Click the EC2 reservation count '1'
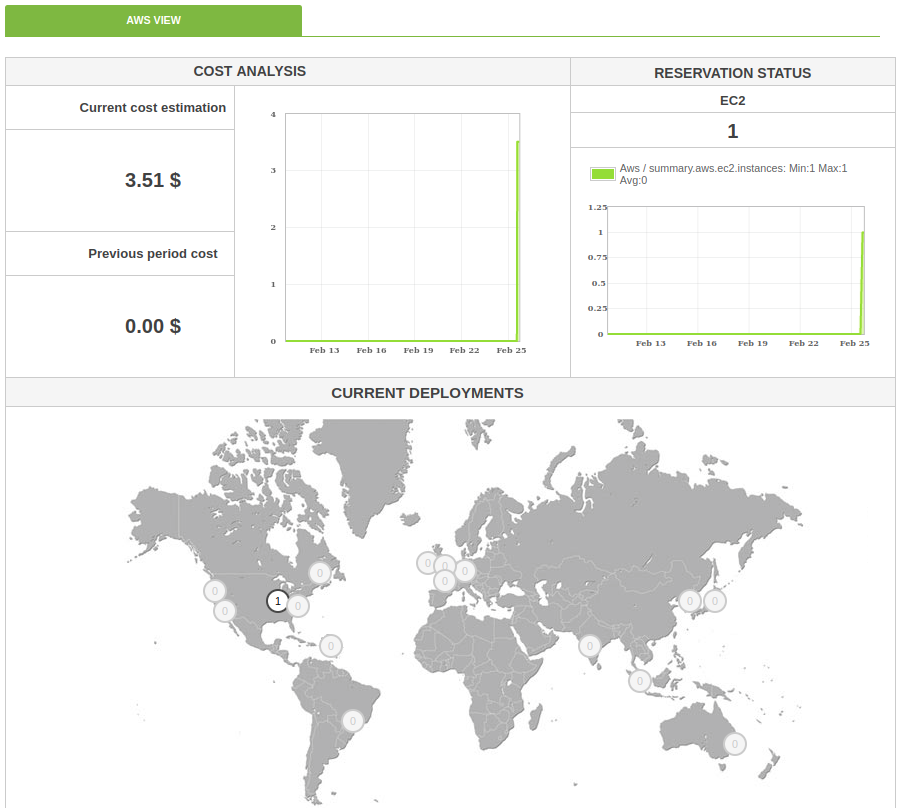This screenshot has height=808, width=900. 732,131
